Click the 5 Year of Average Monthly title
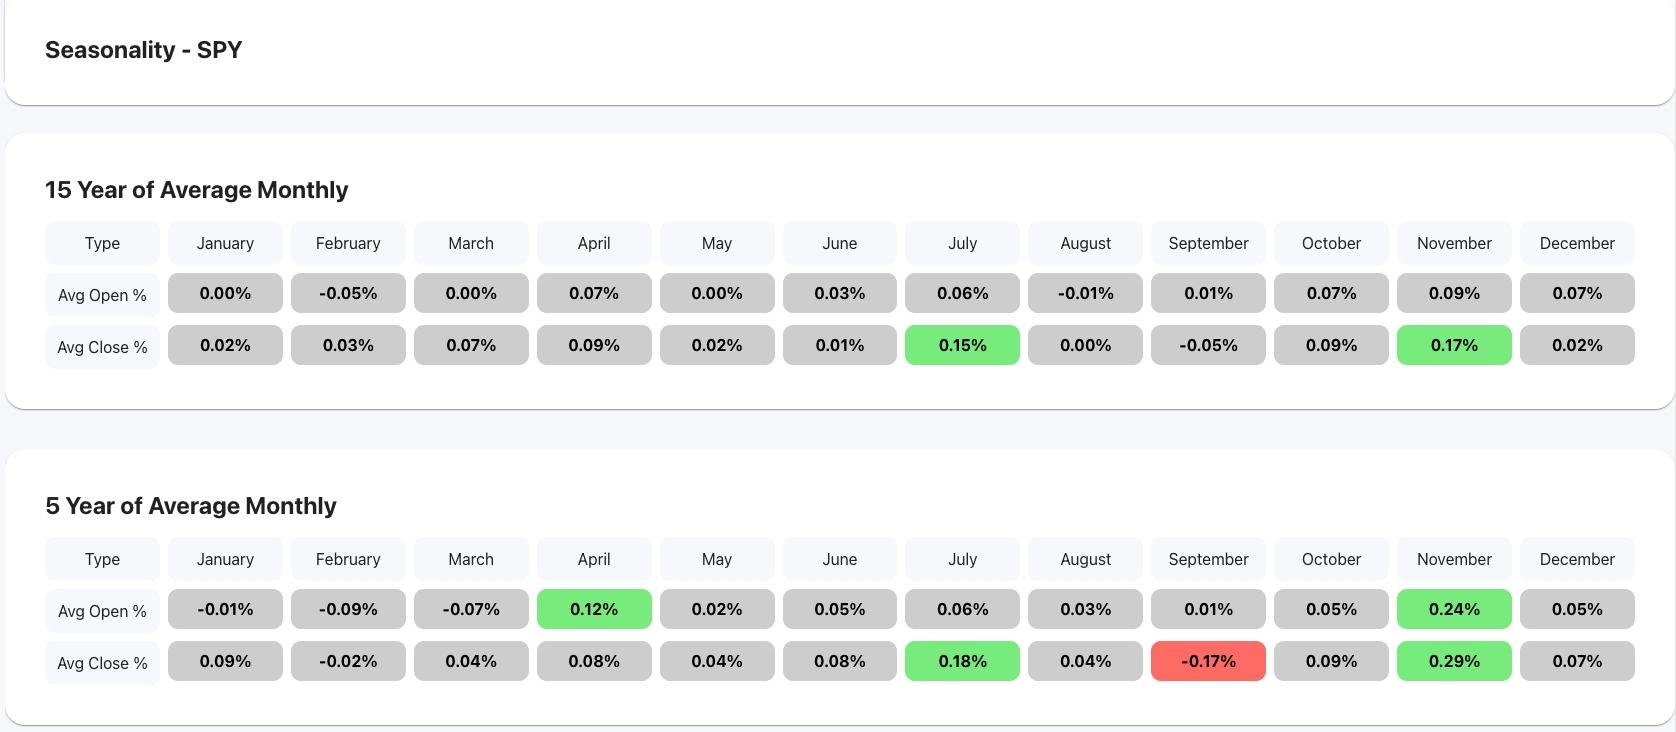 190,506
